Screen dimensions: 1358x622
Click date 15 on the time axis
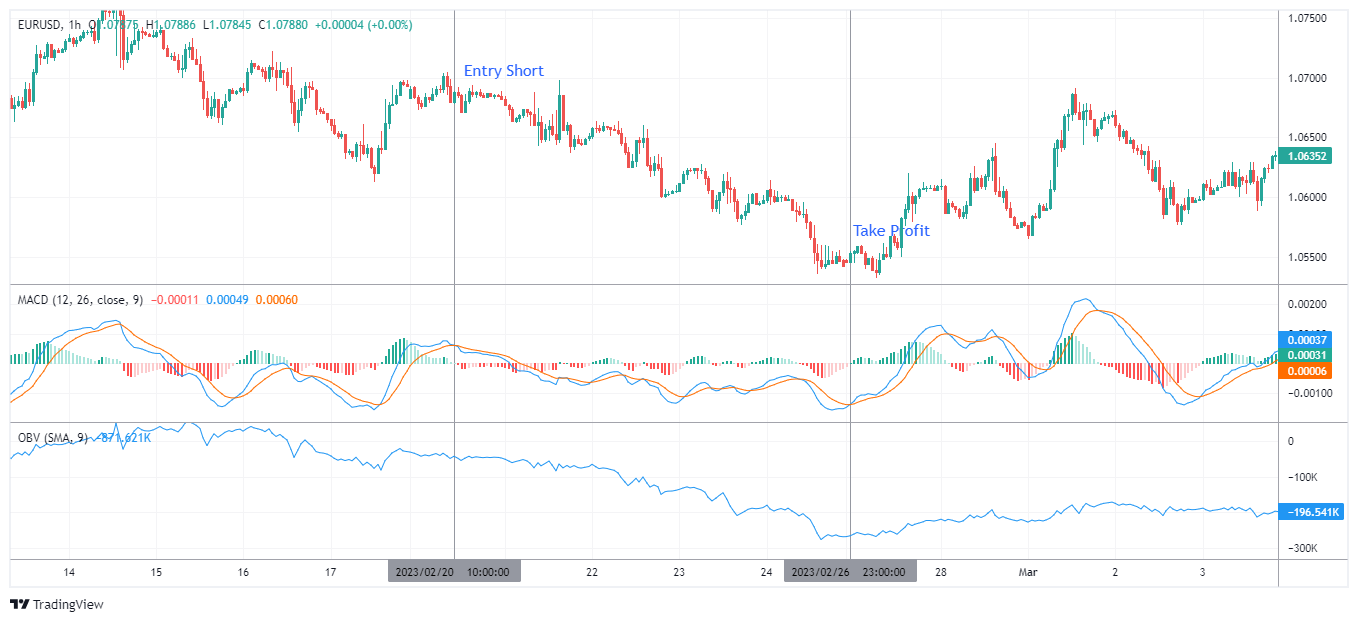[156, 572]
